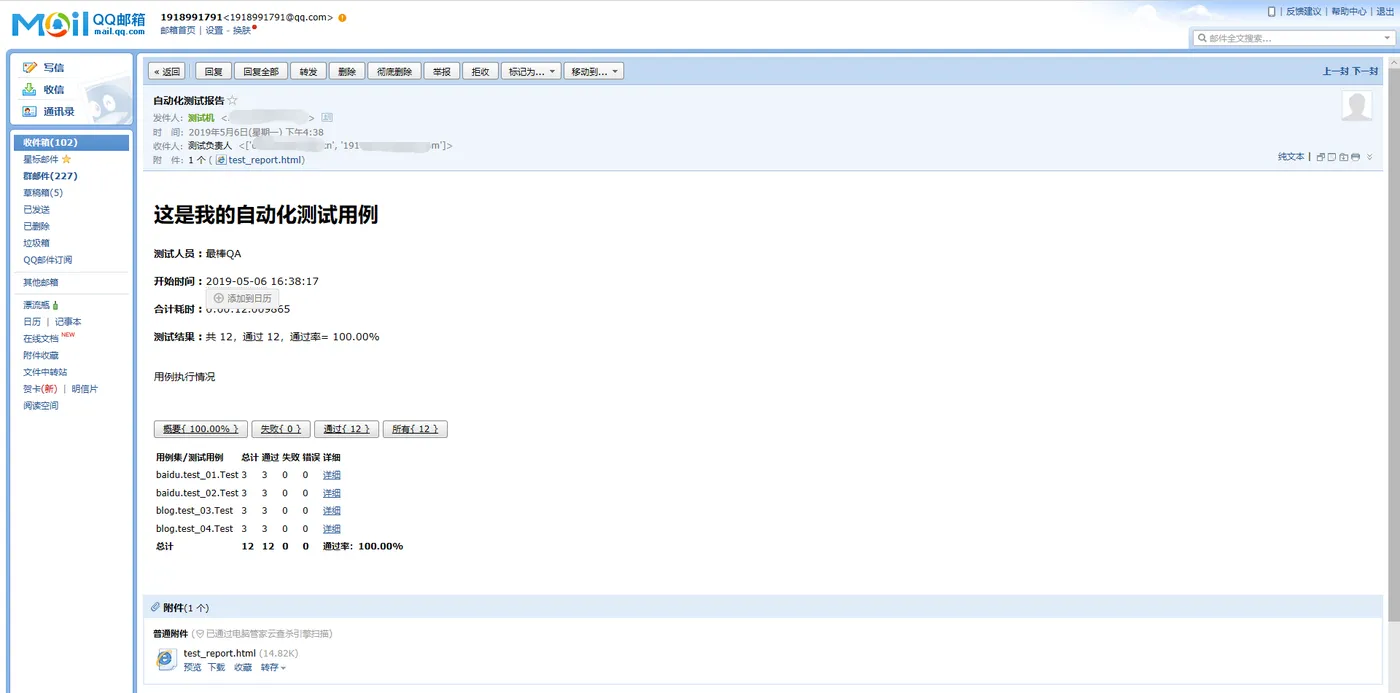Click the 通过{ 12 } filter button
This screenshot has height=693, width=1400.
pyautogui.click(x=347, y=429)
